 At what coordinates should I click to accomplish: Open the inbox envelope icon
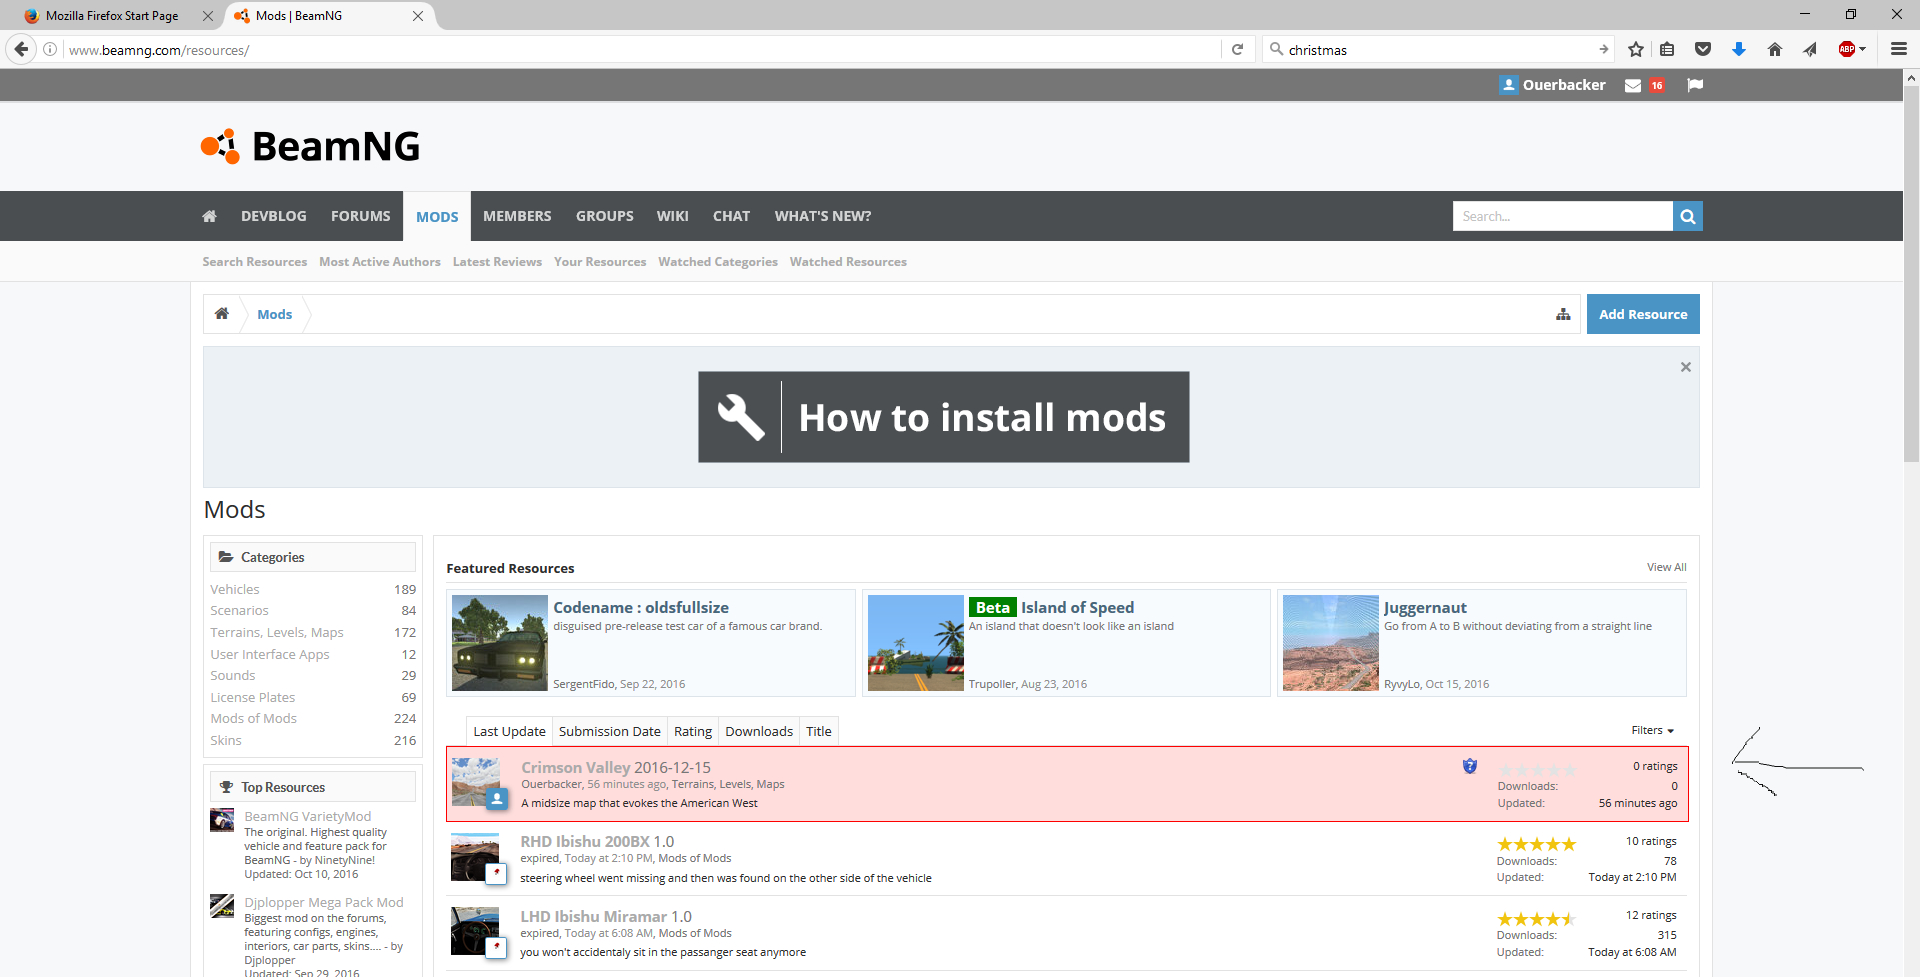[1633, 85]
